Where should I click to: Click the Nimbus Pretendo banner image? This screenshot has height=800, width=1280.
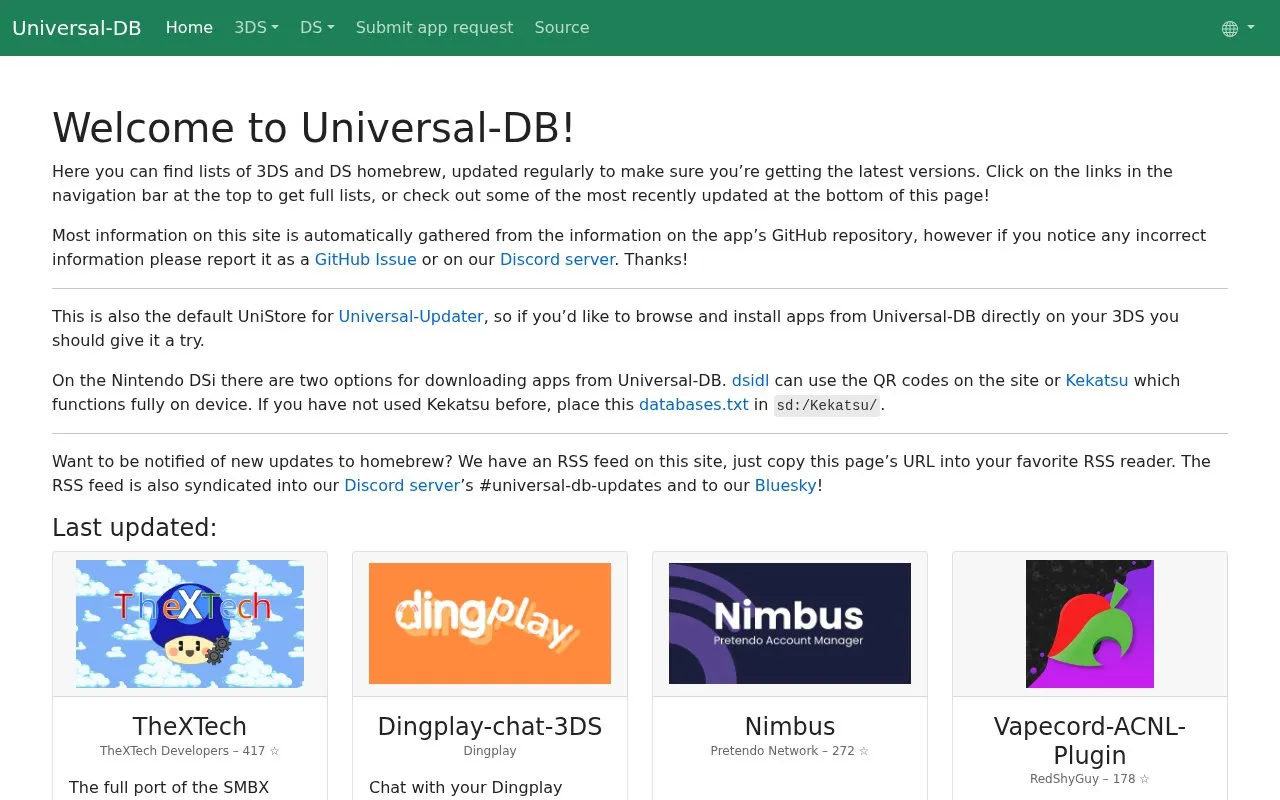point(790,624)
